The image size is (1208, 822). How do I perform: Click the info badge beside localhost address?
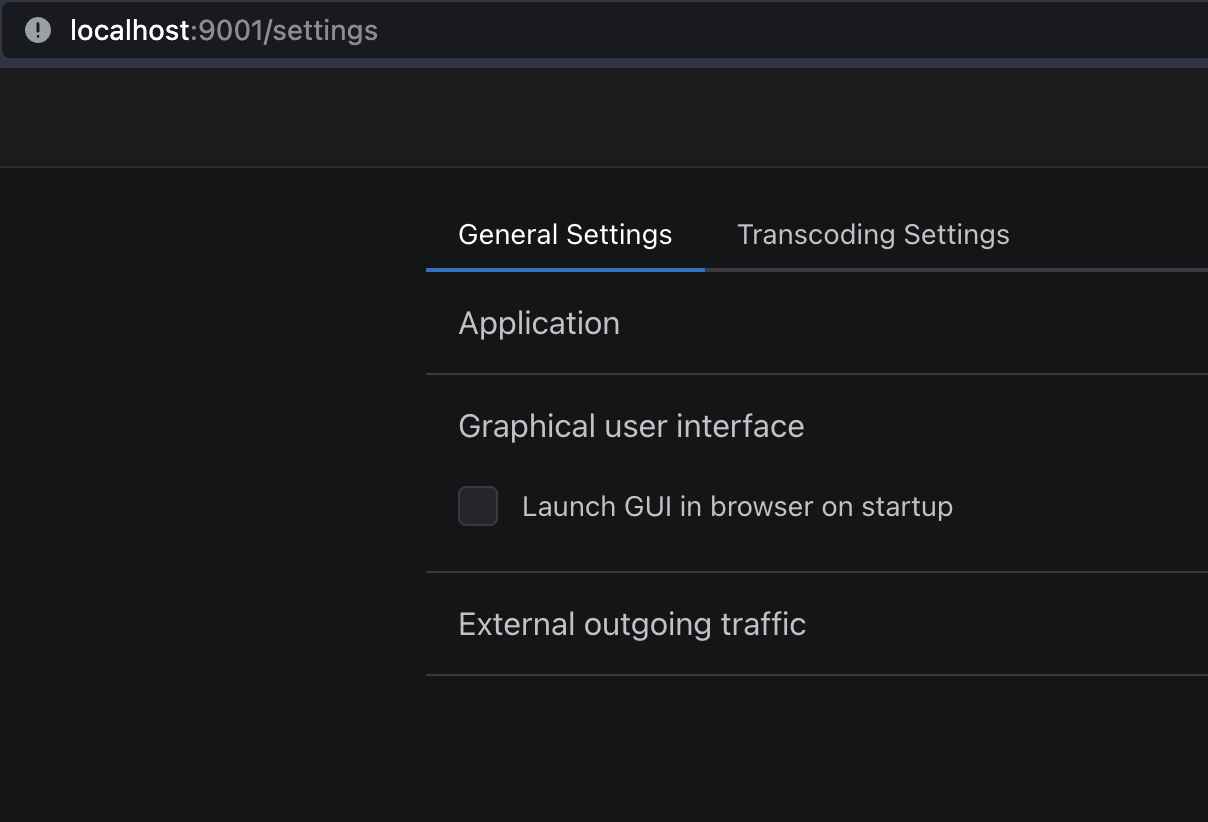point(37,30)
